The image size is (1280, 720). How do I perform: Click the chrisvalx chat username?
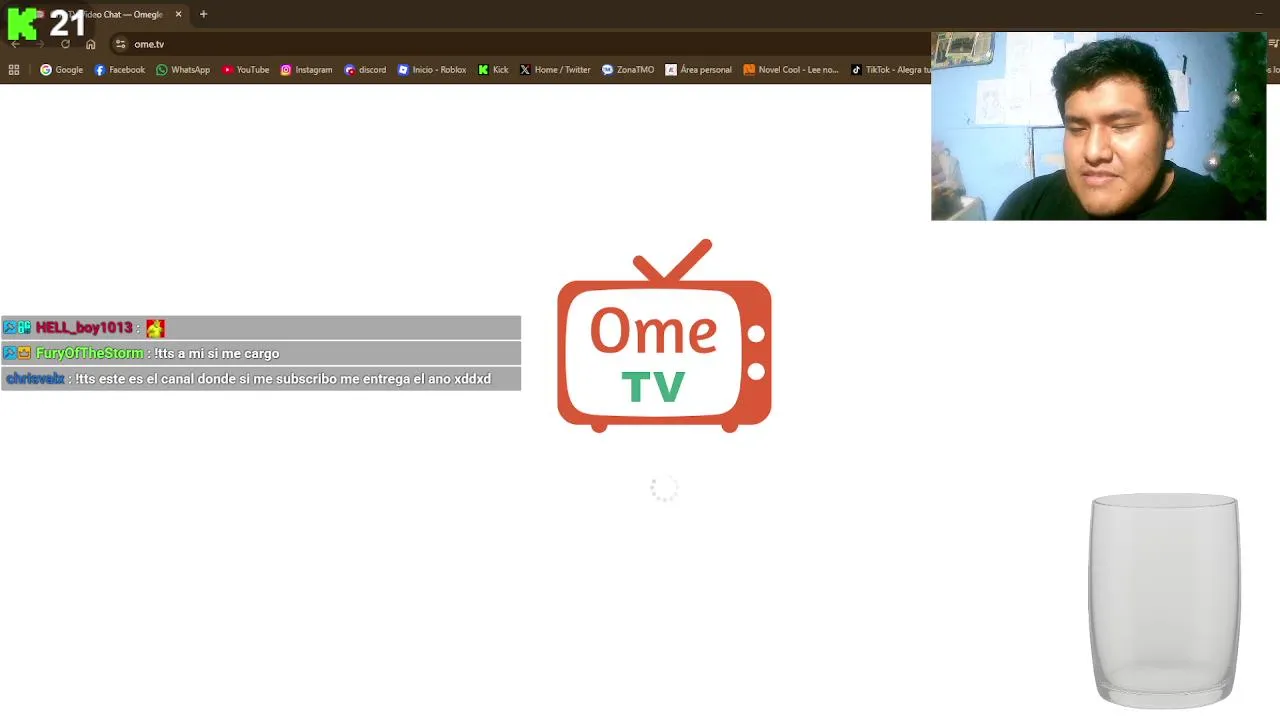tap(35, 379)
